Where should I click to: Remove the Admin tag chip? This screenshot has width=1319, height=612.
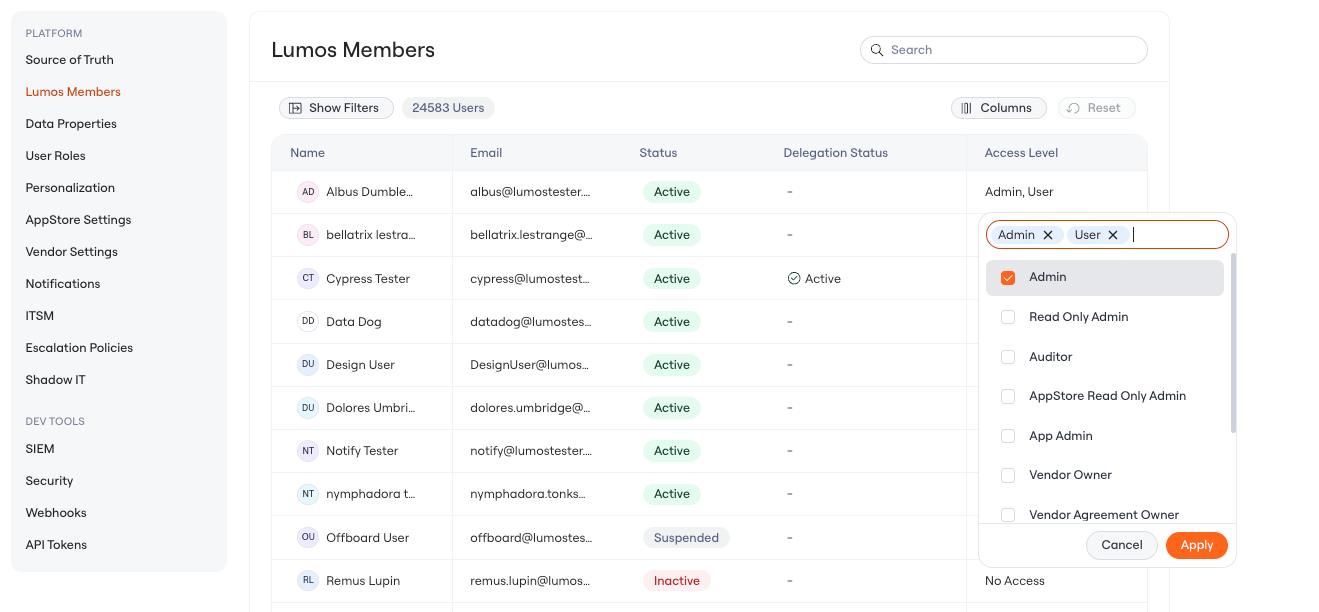coord(1048,235)
